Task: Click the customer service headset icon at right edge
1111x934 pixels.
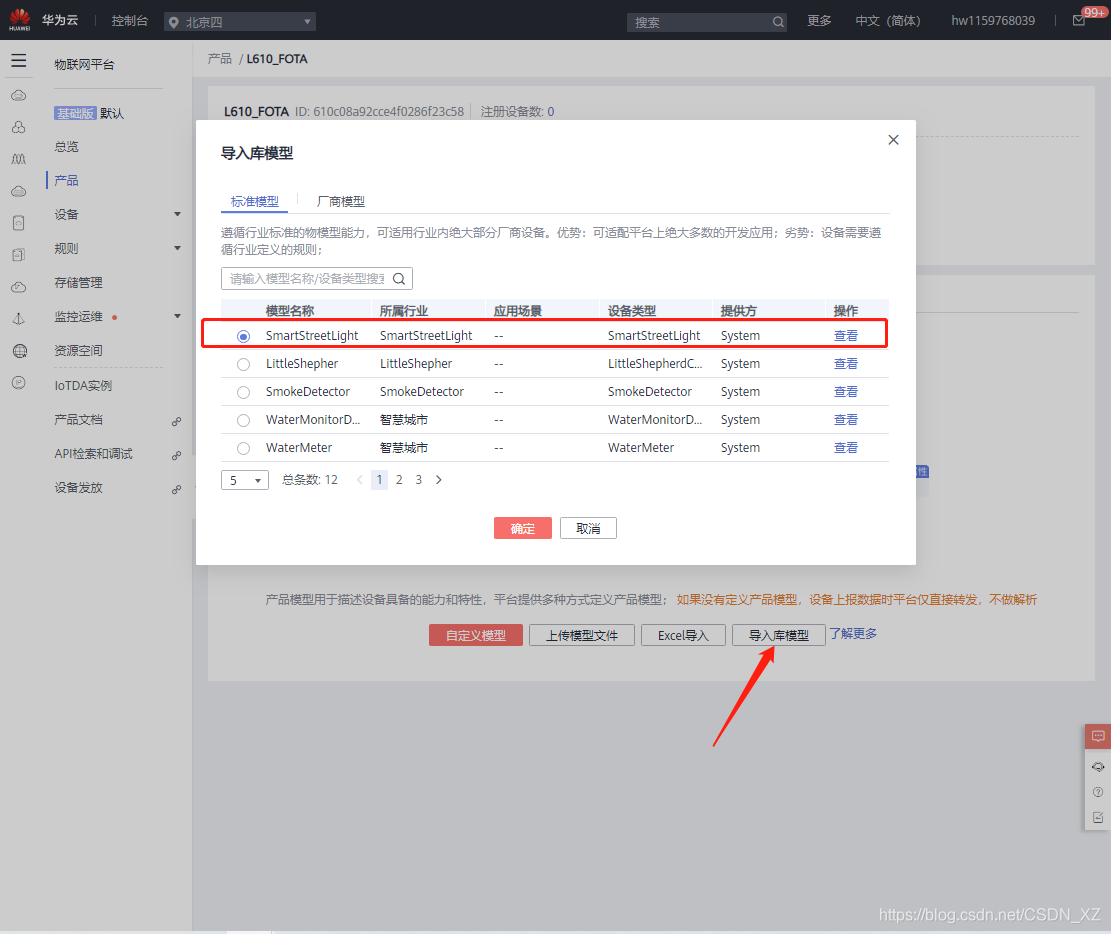Action: click(x=1098, y=767)
